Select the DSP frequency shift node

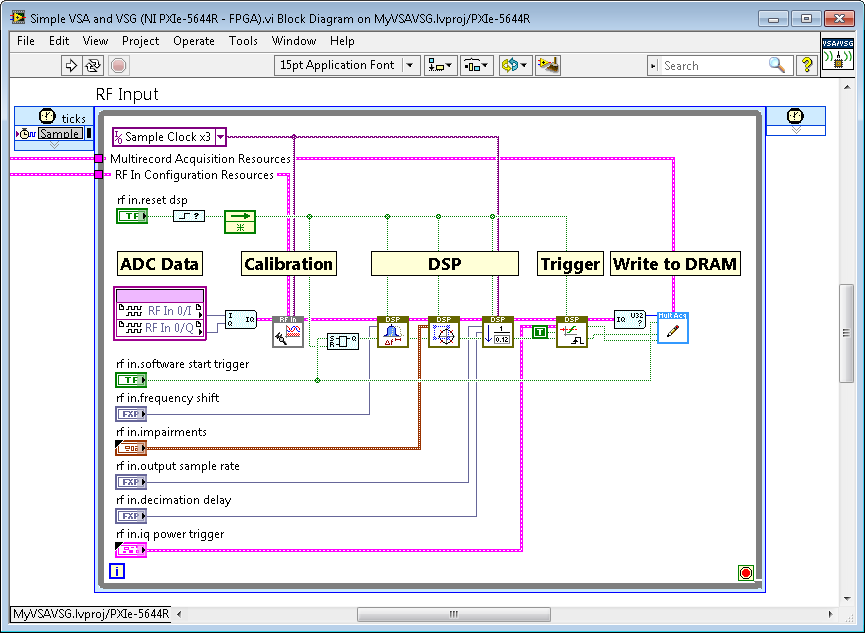coord(393,332)
